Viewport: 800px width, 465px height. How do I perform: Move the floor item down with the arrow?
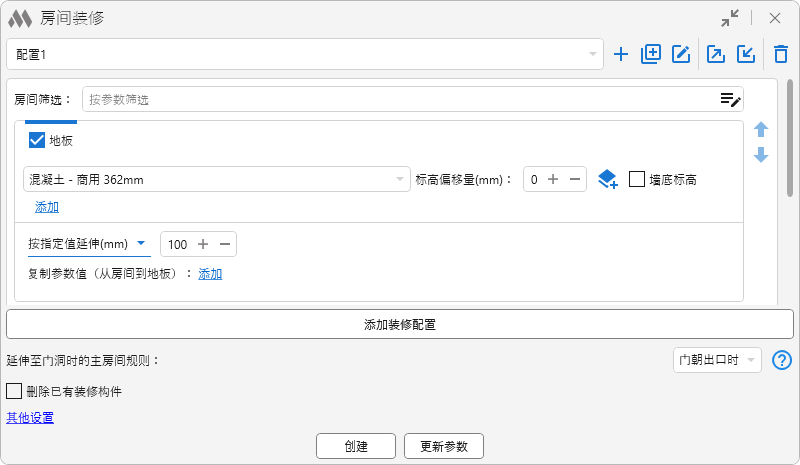click(x=761, y=155)
